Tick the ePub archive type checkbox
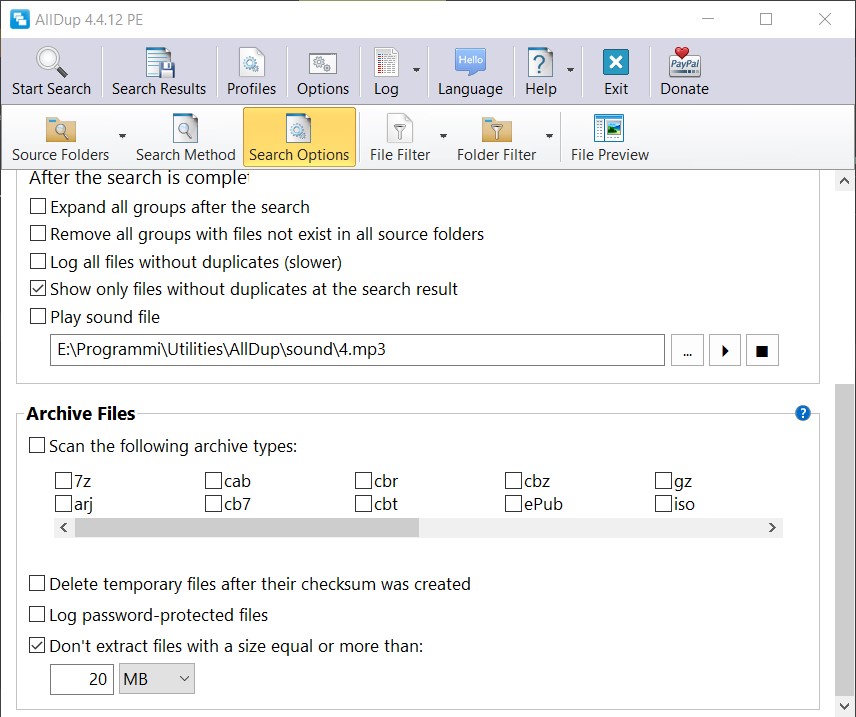This screenshot has width=856, height=717. coord(513,503)
